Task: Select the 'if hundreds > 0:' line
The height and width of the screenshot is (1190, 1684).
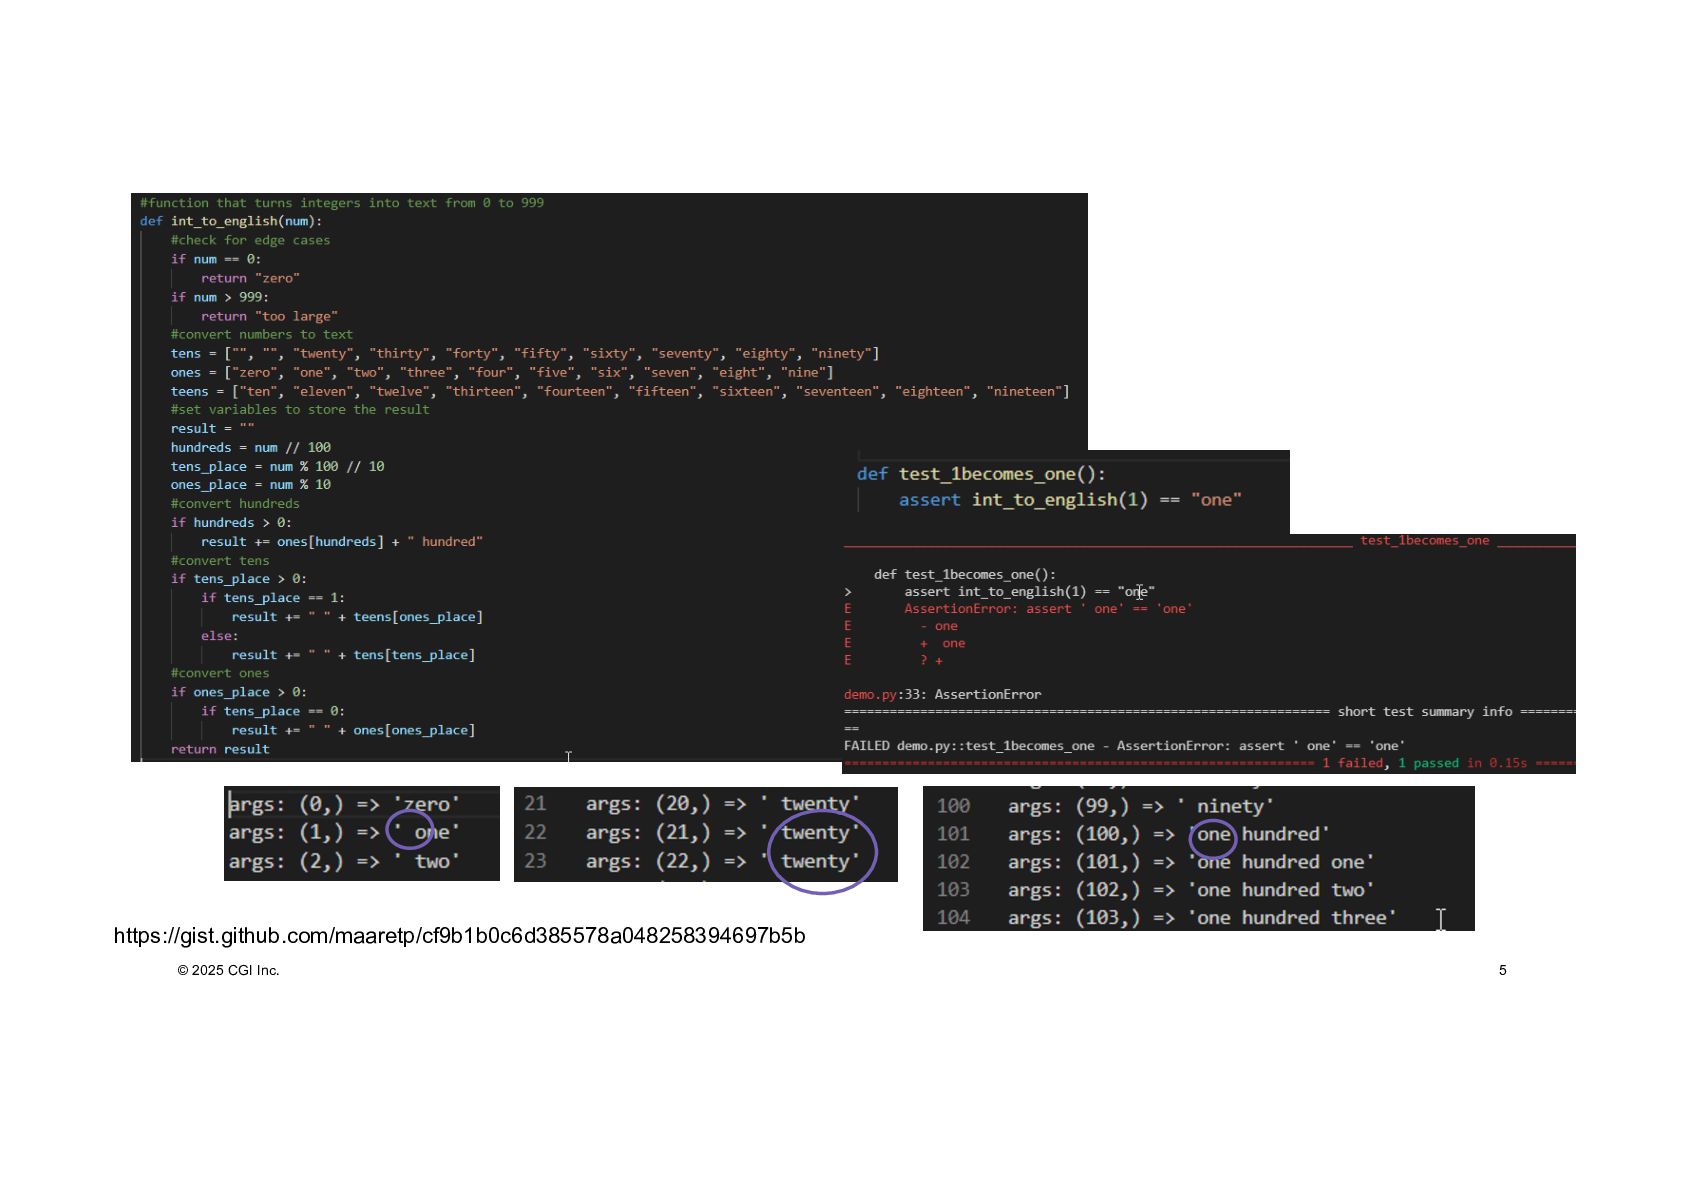Action: click(x=231, y=523)
